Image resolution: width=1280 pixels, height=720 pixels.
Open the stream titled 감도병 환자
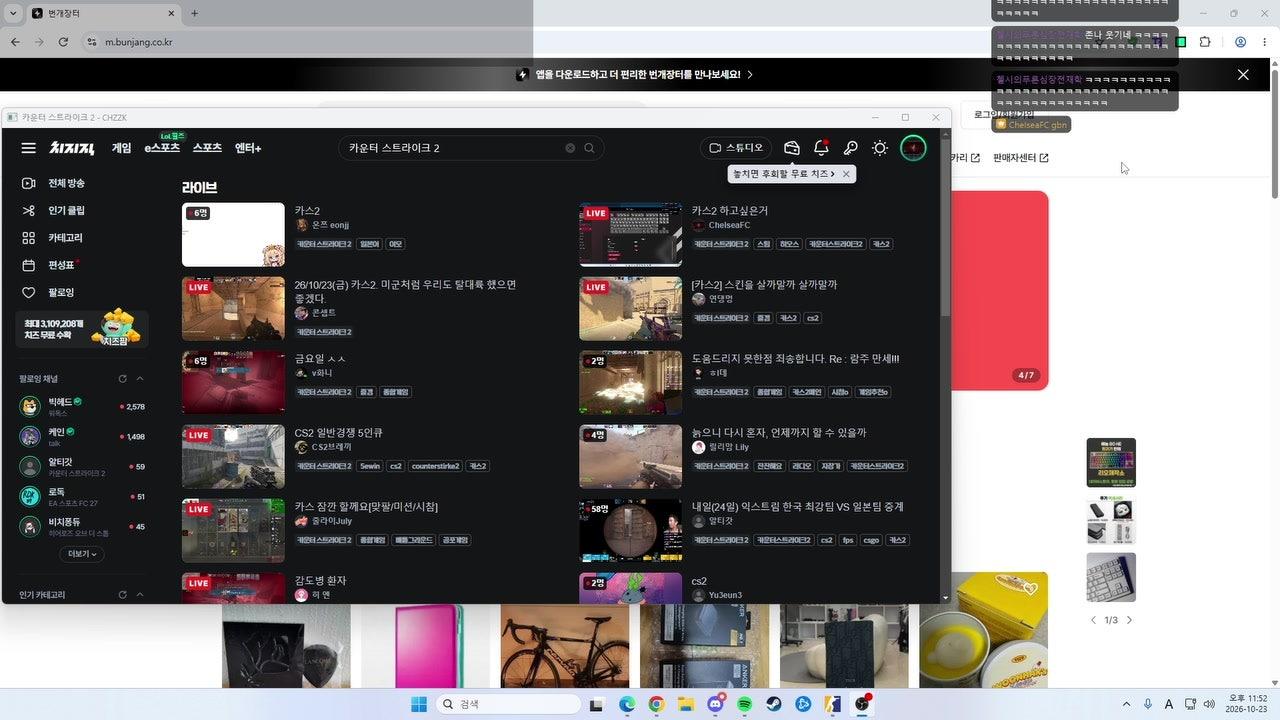coord(320,581)
